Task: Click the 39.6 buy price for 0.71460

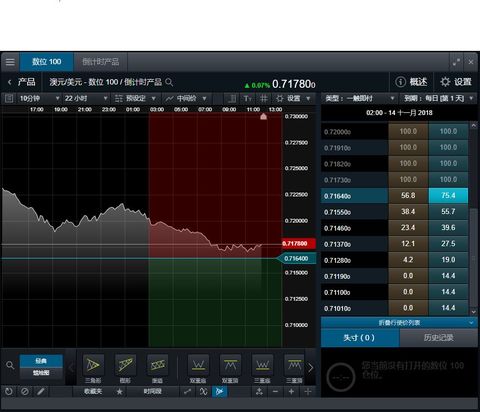Action: click(x=448, y=227)
